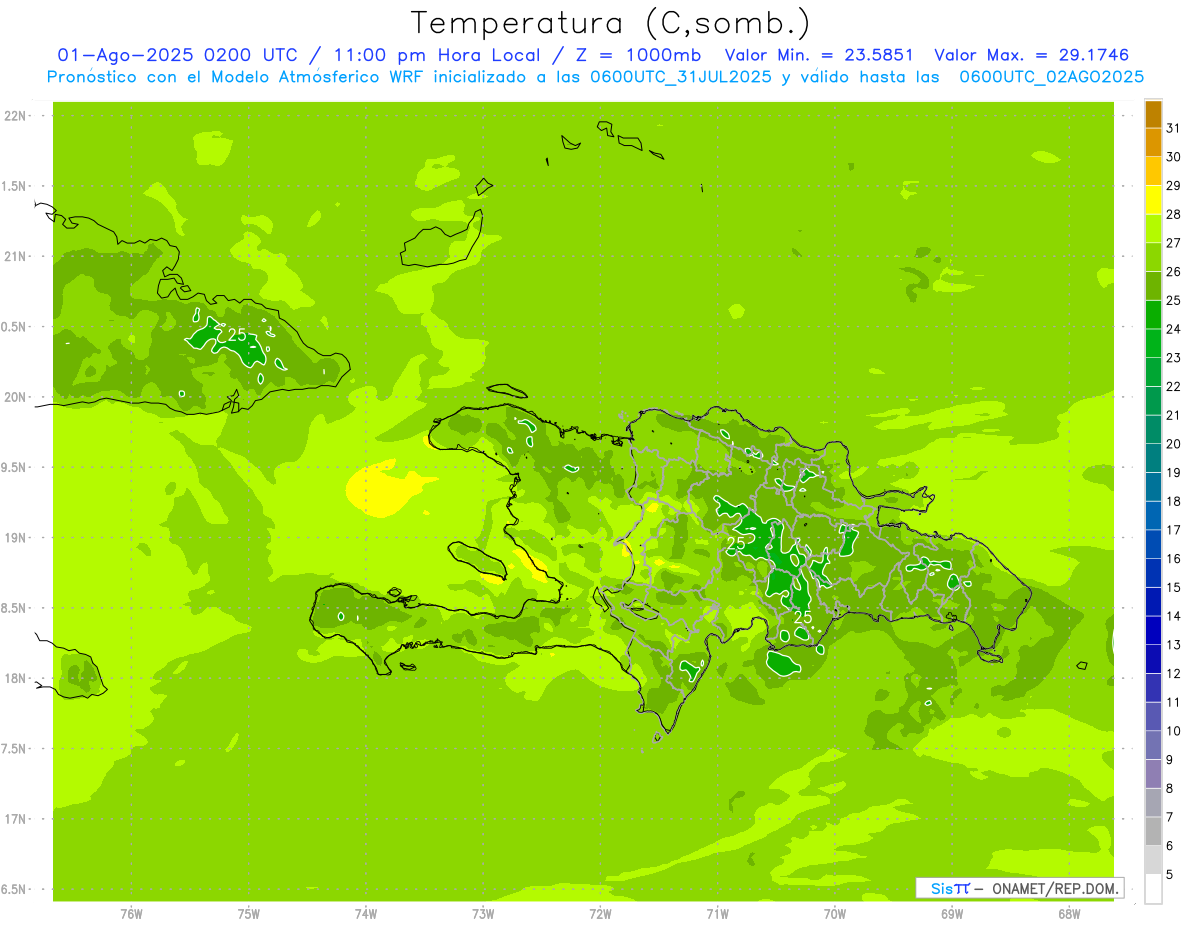The height and width of the screenshot is (927, 1200).
Task: Click the '71W' longitude axis label
Action: pyautogui.click(x=717, y=914)
